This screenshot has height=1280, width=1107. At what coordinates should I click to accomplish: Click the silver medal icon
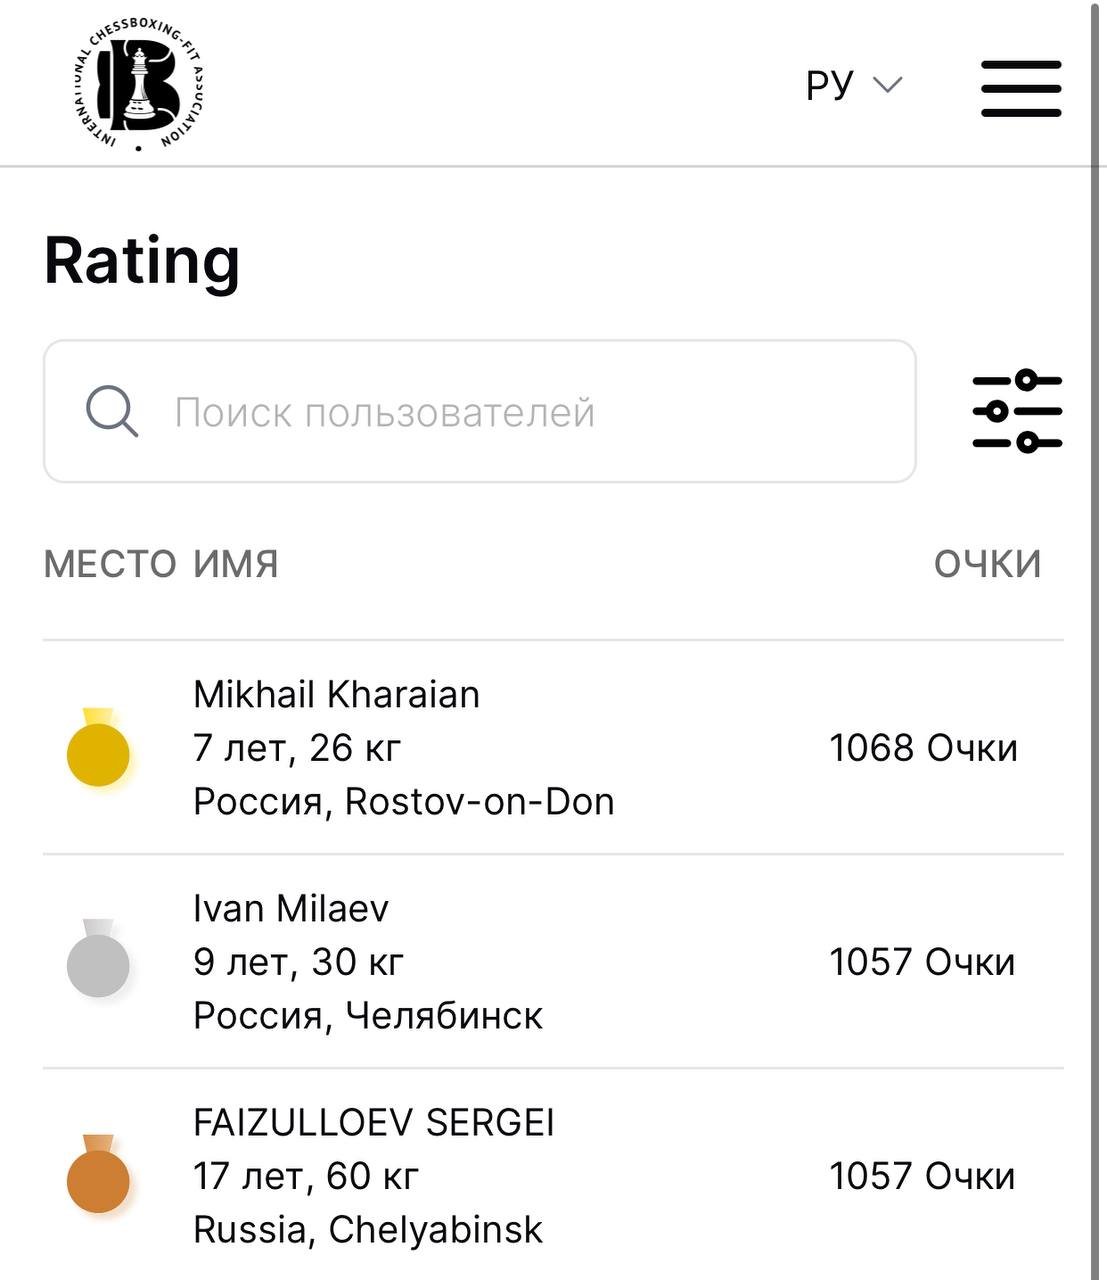point(98,959)
